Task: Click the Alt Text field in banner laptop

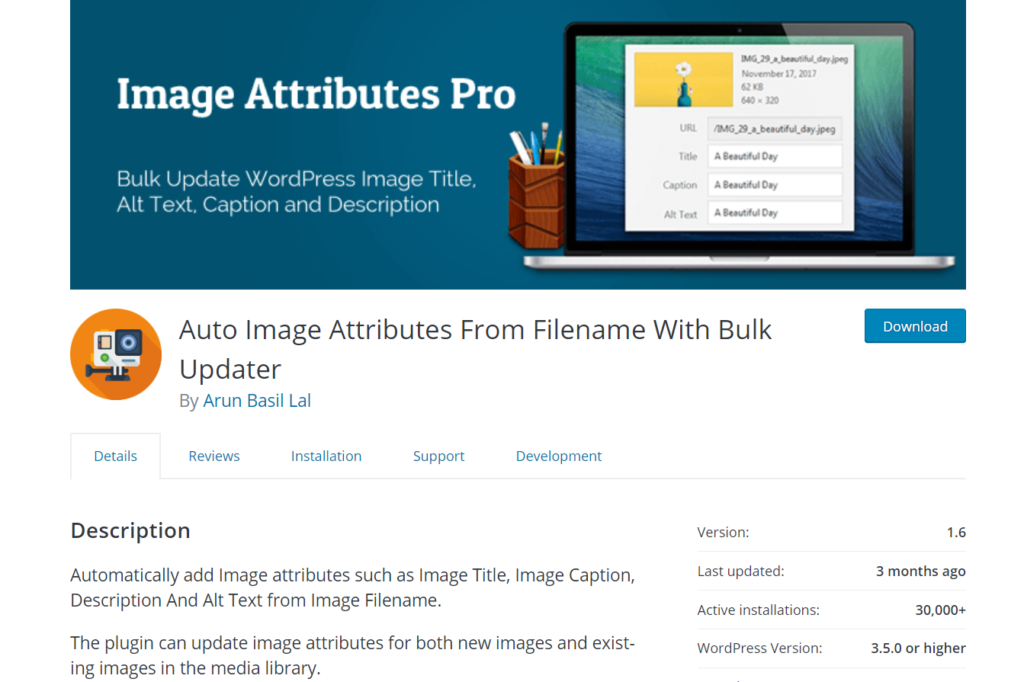Action: [775, 213]
